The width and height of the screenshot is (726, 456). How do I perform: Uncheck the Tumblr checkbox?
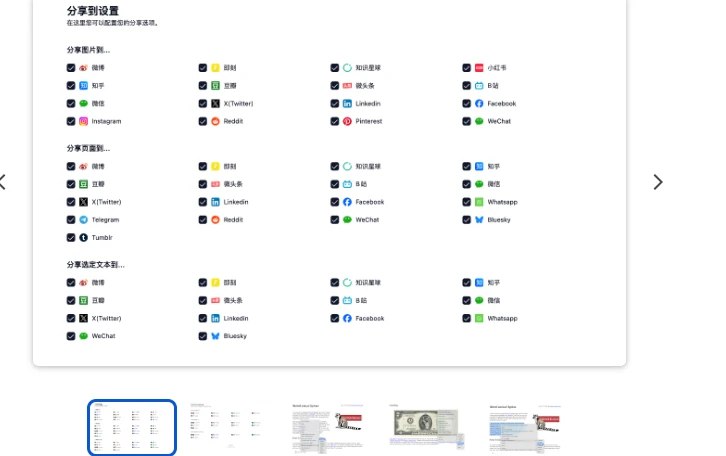pyautogui.click(x=71, y=237)
